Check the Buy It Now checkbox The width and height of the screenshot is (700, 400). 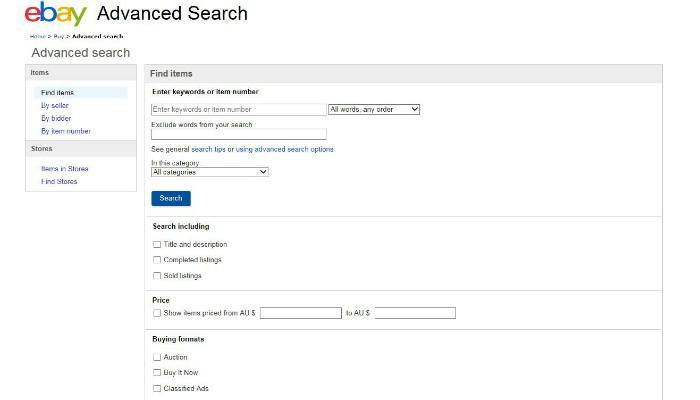pyautogui.click(x=157, y=372)
